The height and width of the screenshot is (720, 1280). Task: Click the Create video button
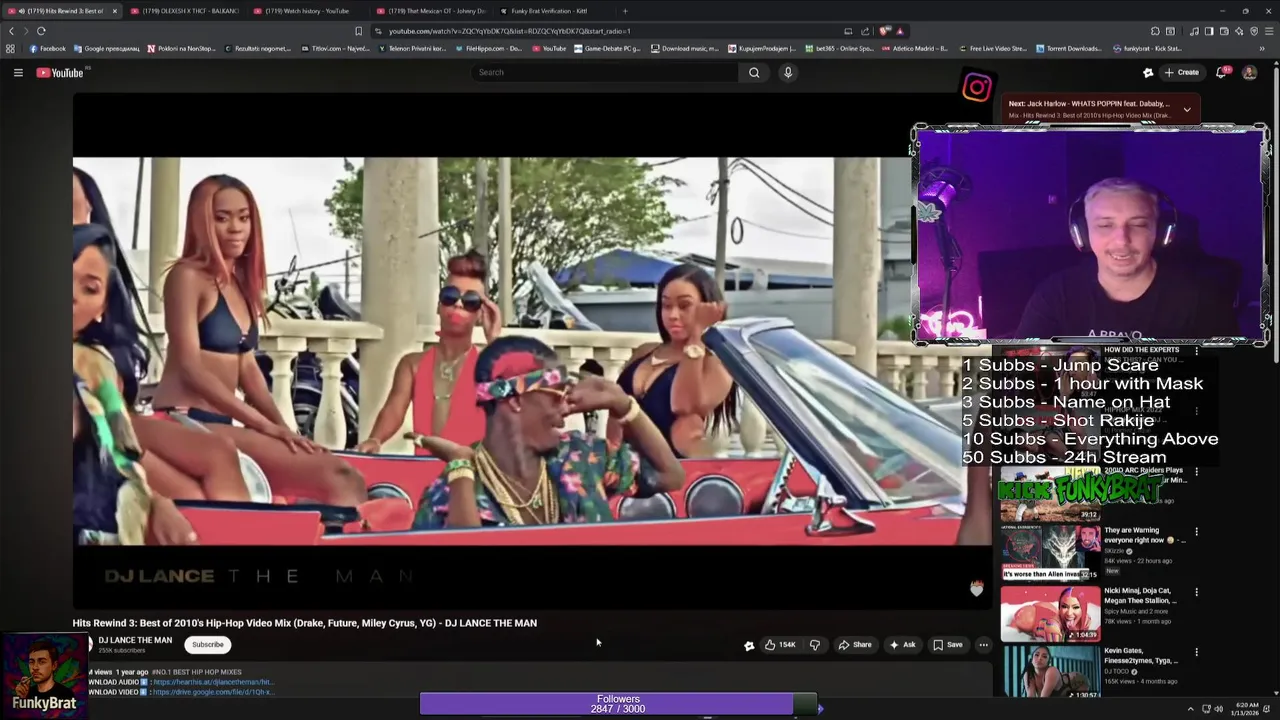click(x=1181, y=72)
